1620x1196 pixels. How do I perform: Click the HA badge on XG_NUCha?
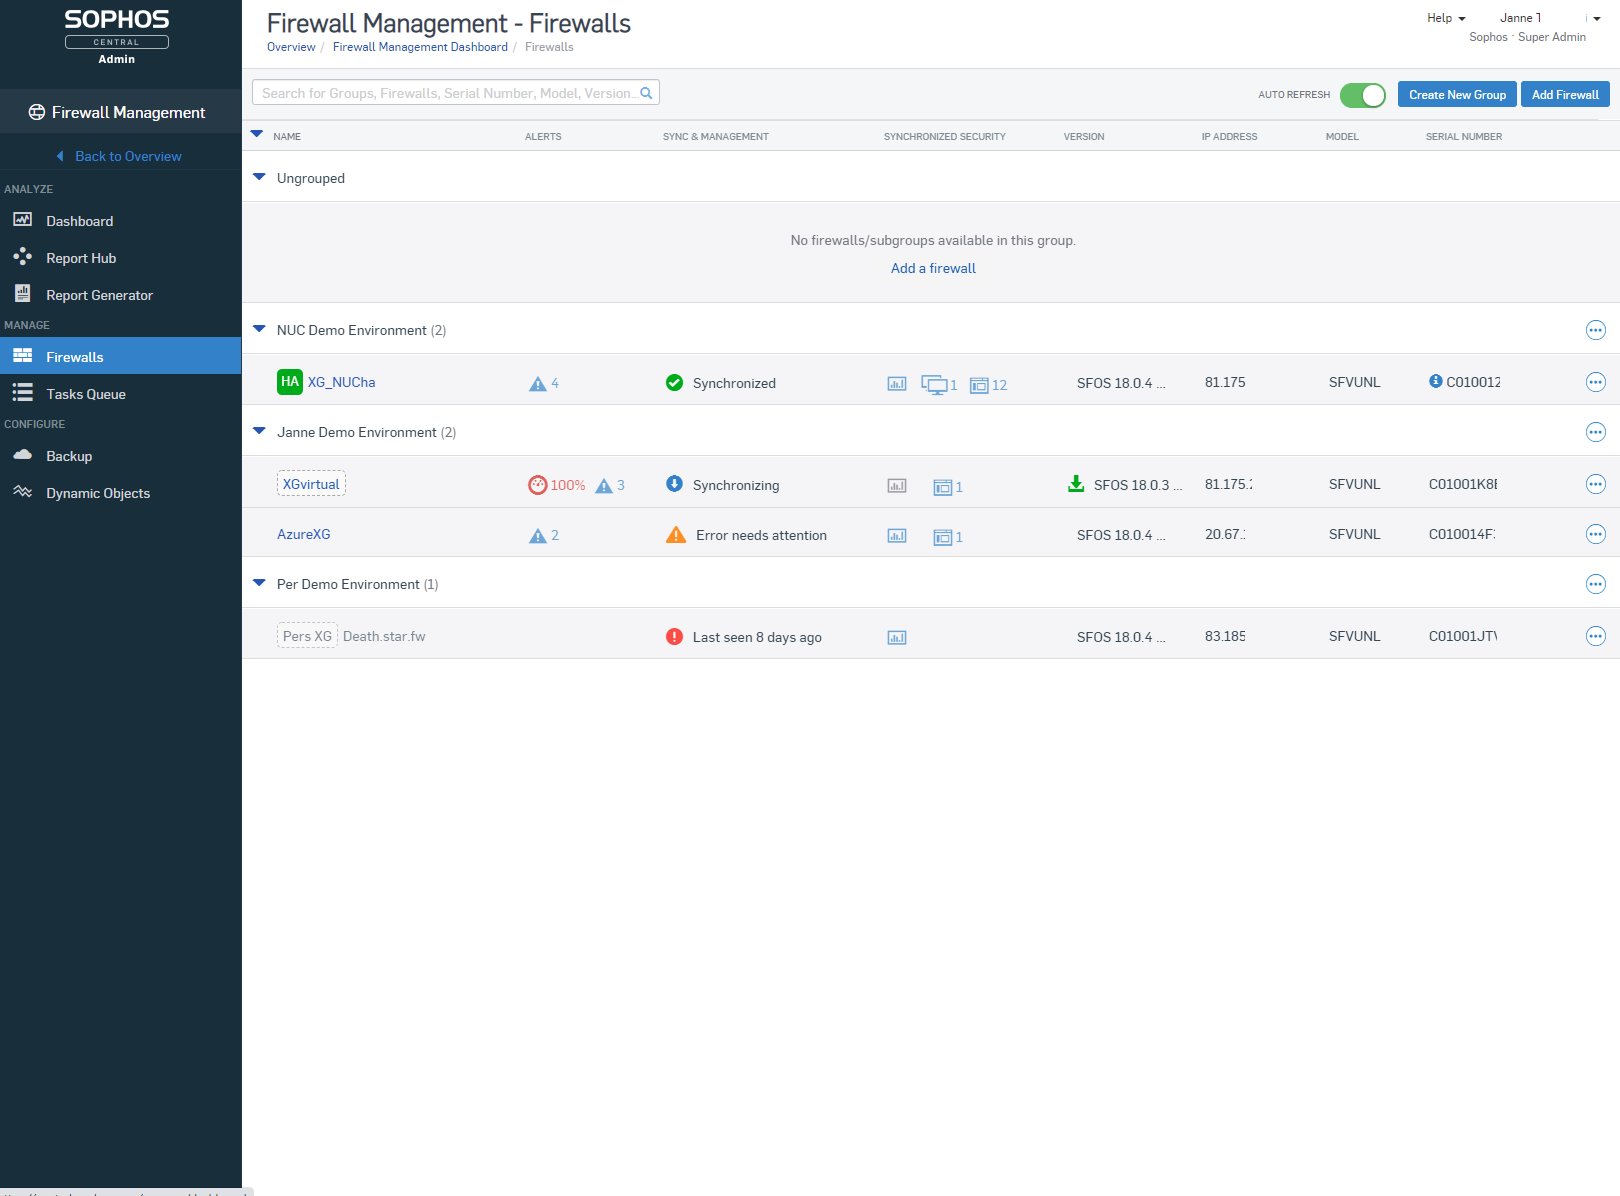(x=290, y=382)
